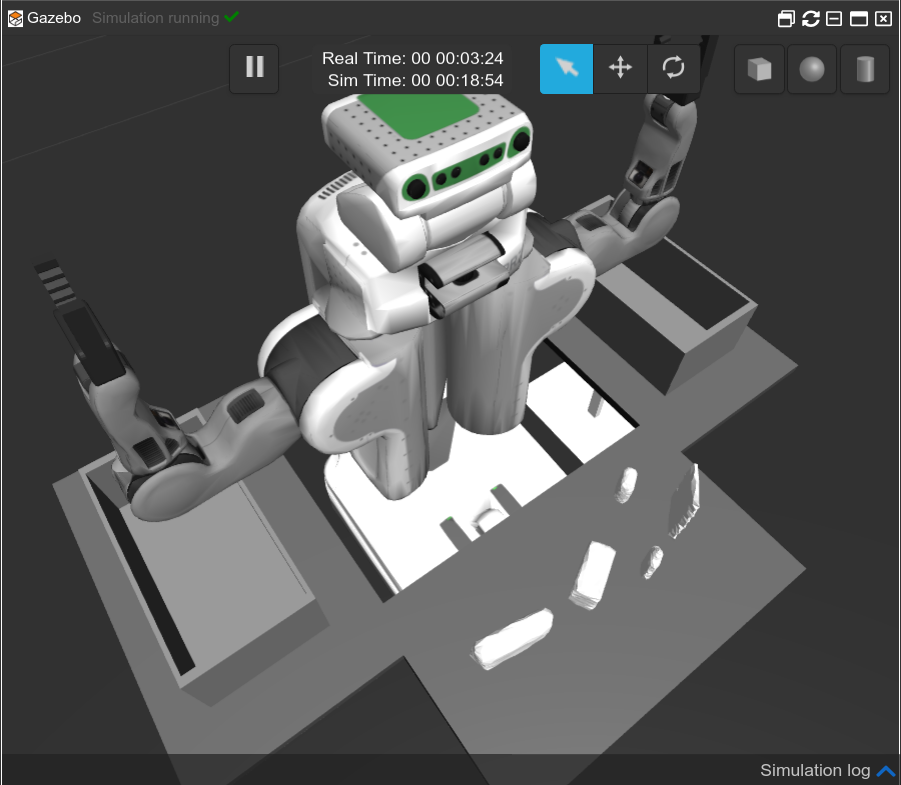Activate the translate move tool
Viewport: 901px width, 785px height.
[x=620, y=68]
